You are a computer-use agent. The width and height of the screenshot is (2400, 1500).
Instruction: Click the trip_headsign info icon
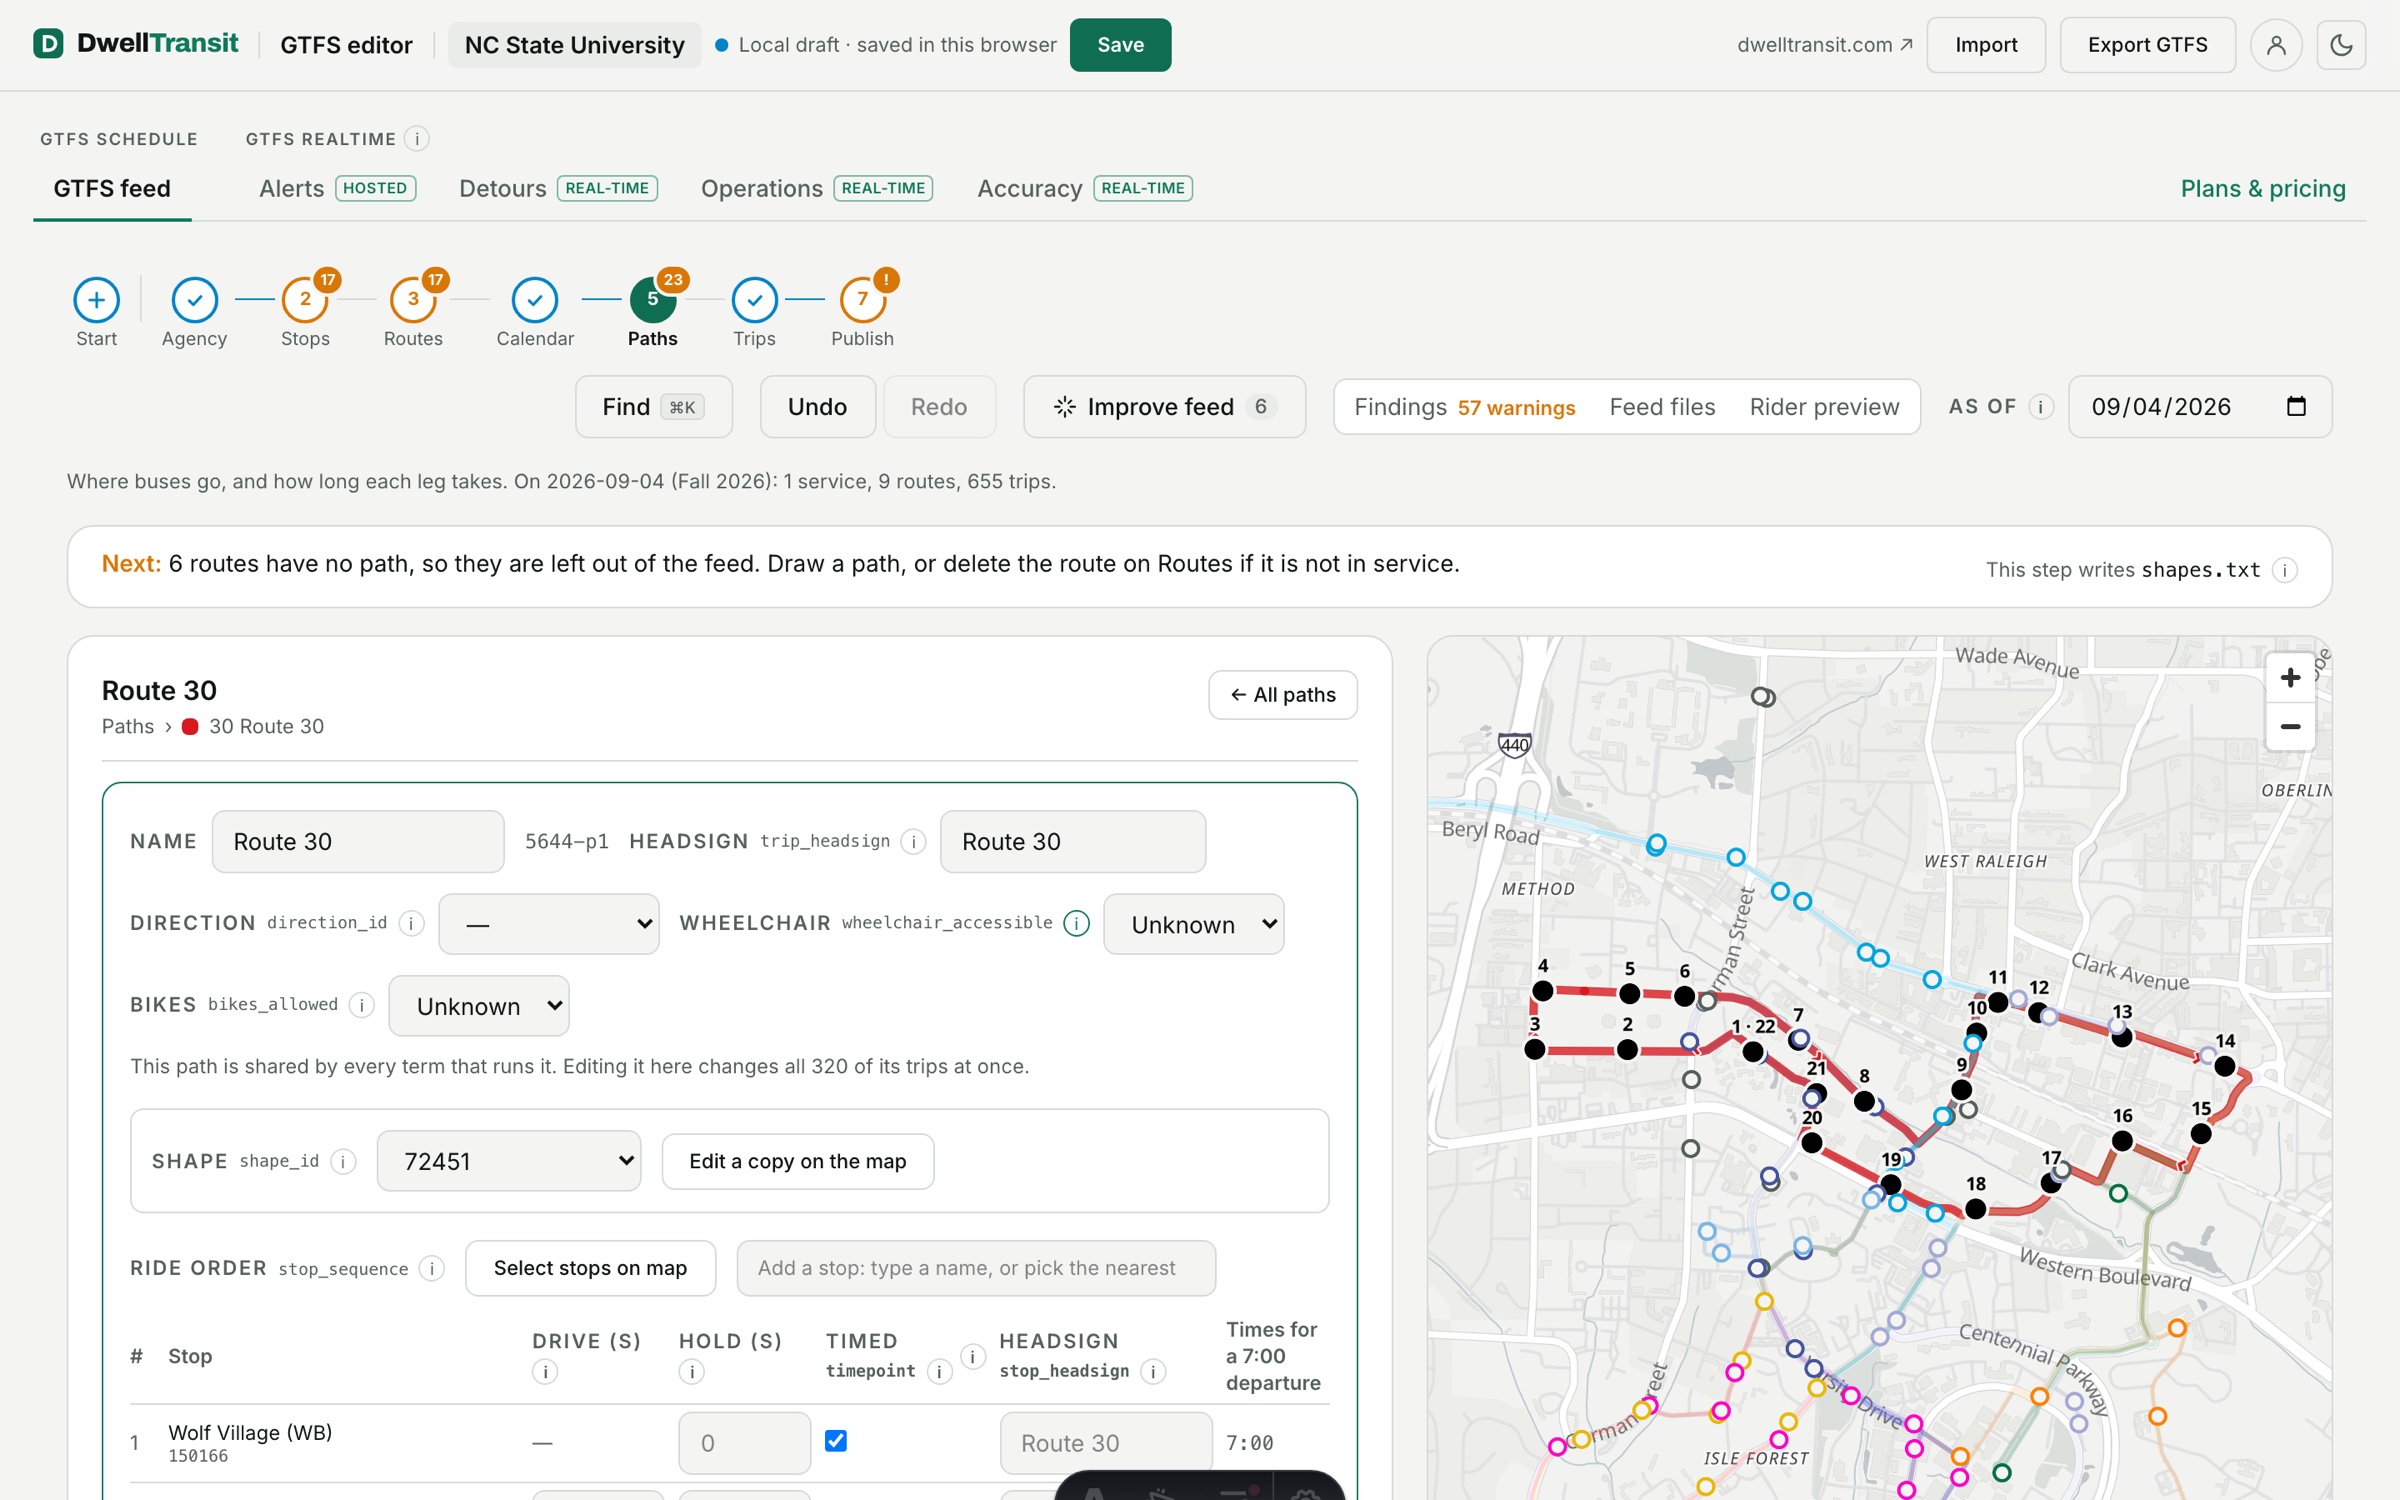coord(913,842)
